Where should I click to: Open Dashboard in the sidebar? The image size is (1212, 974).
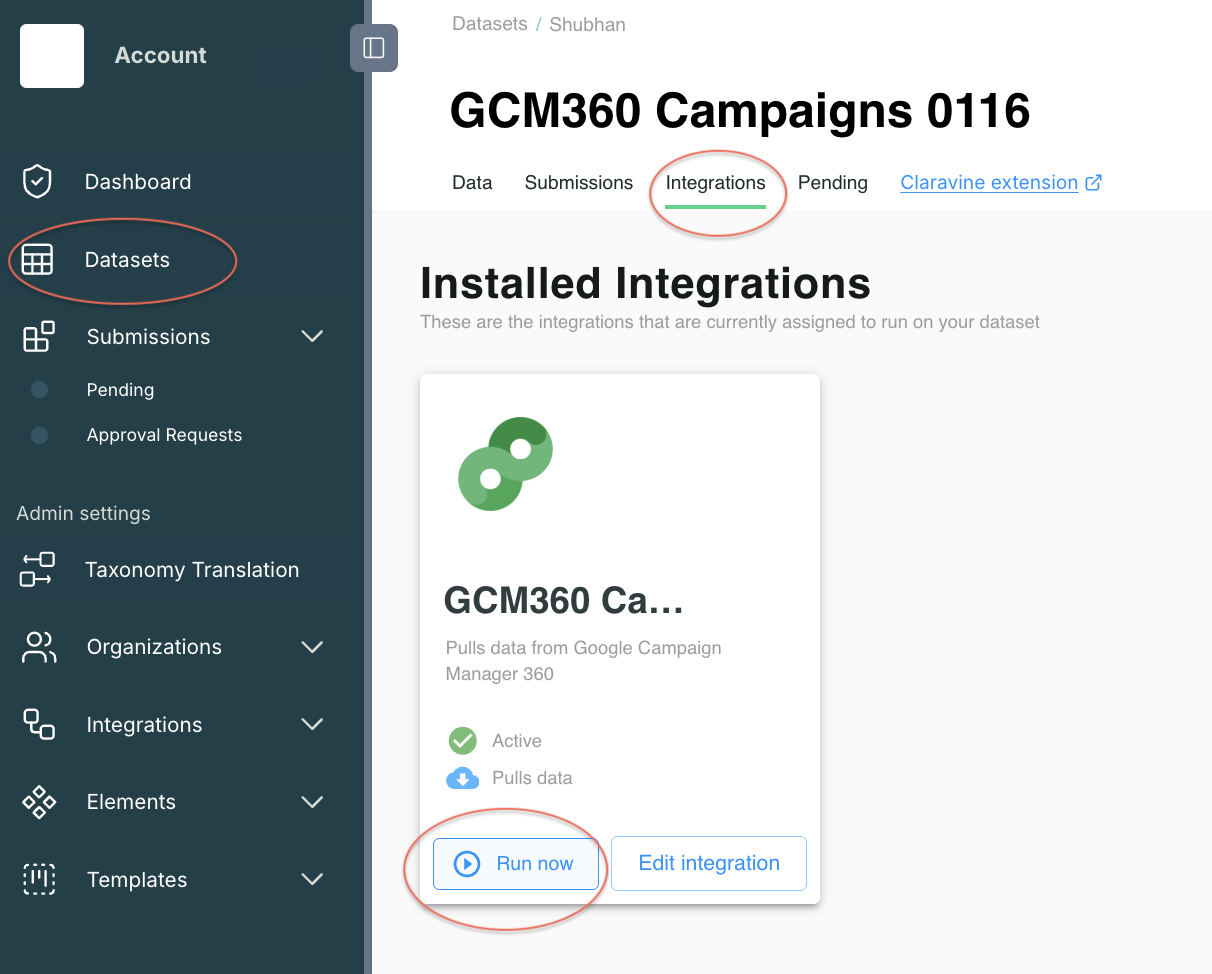(x=138, y=182)
